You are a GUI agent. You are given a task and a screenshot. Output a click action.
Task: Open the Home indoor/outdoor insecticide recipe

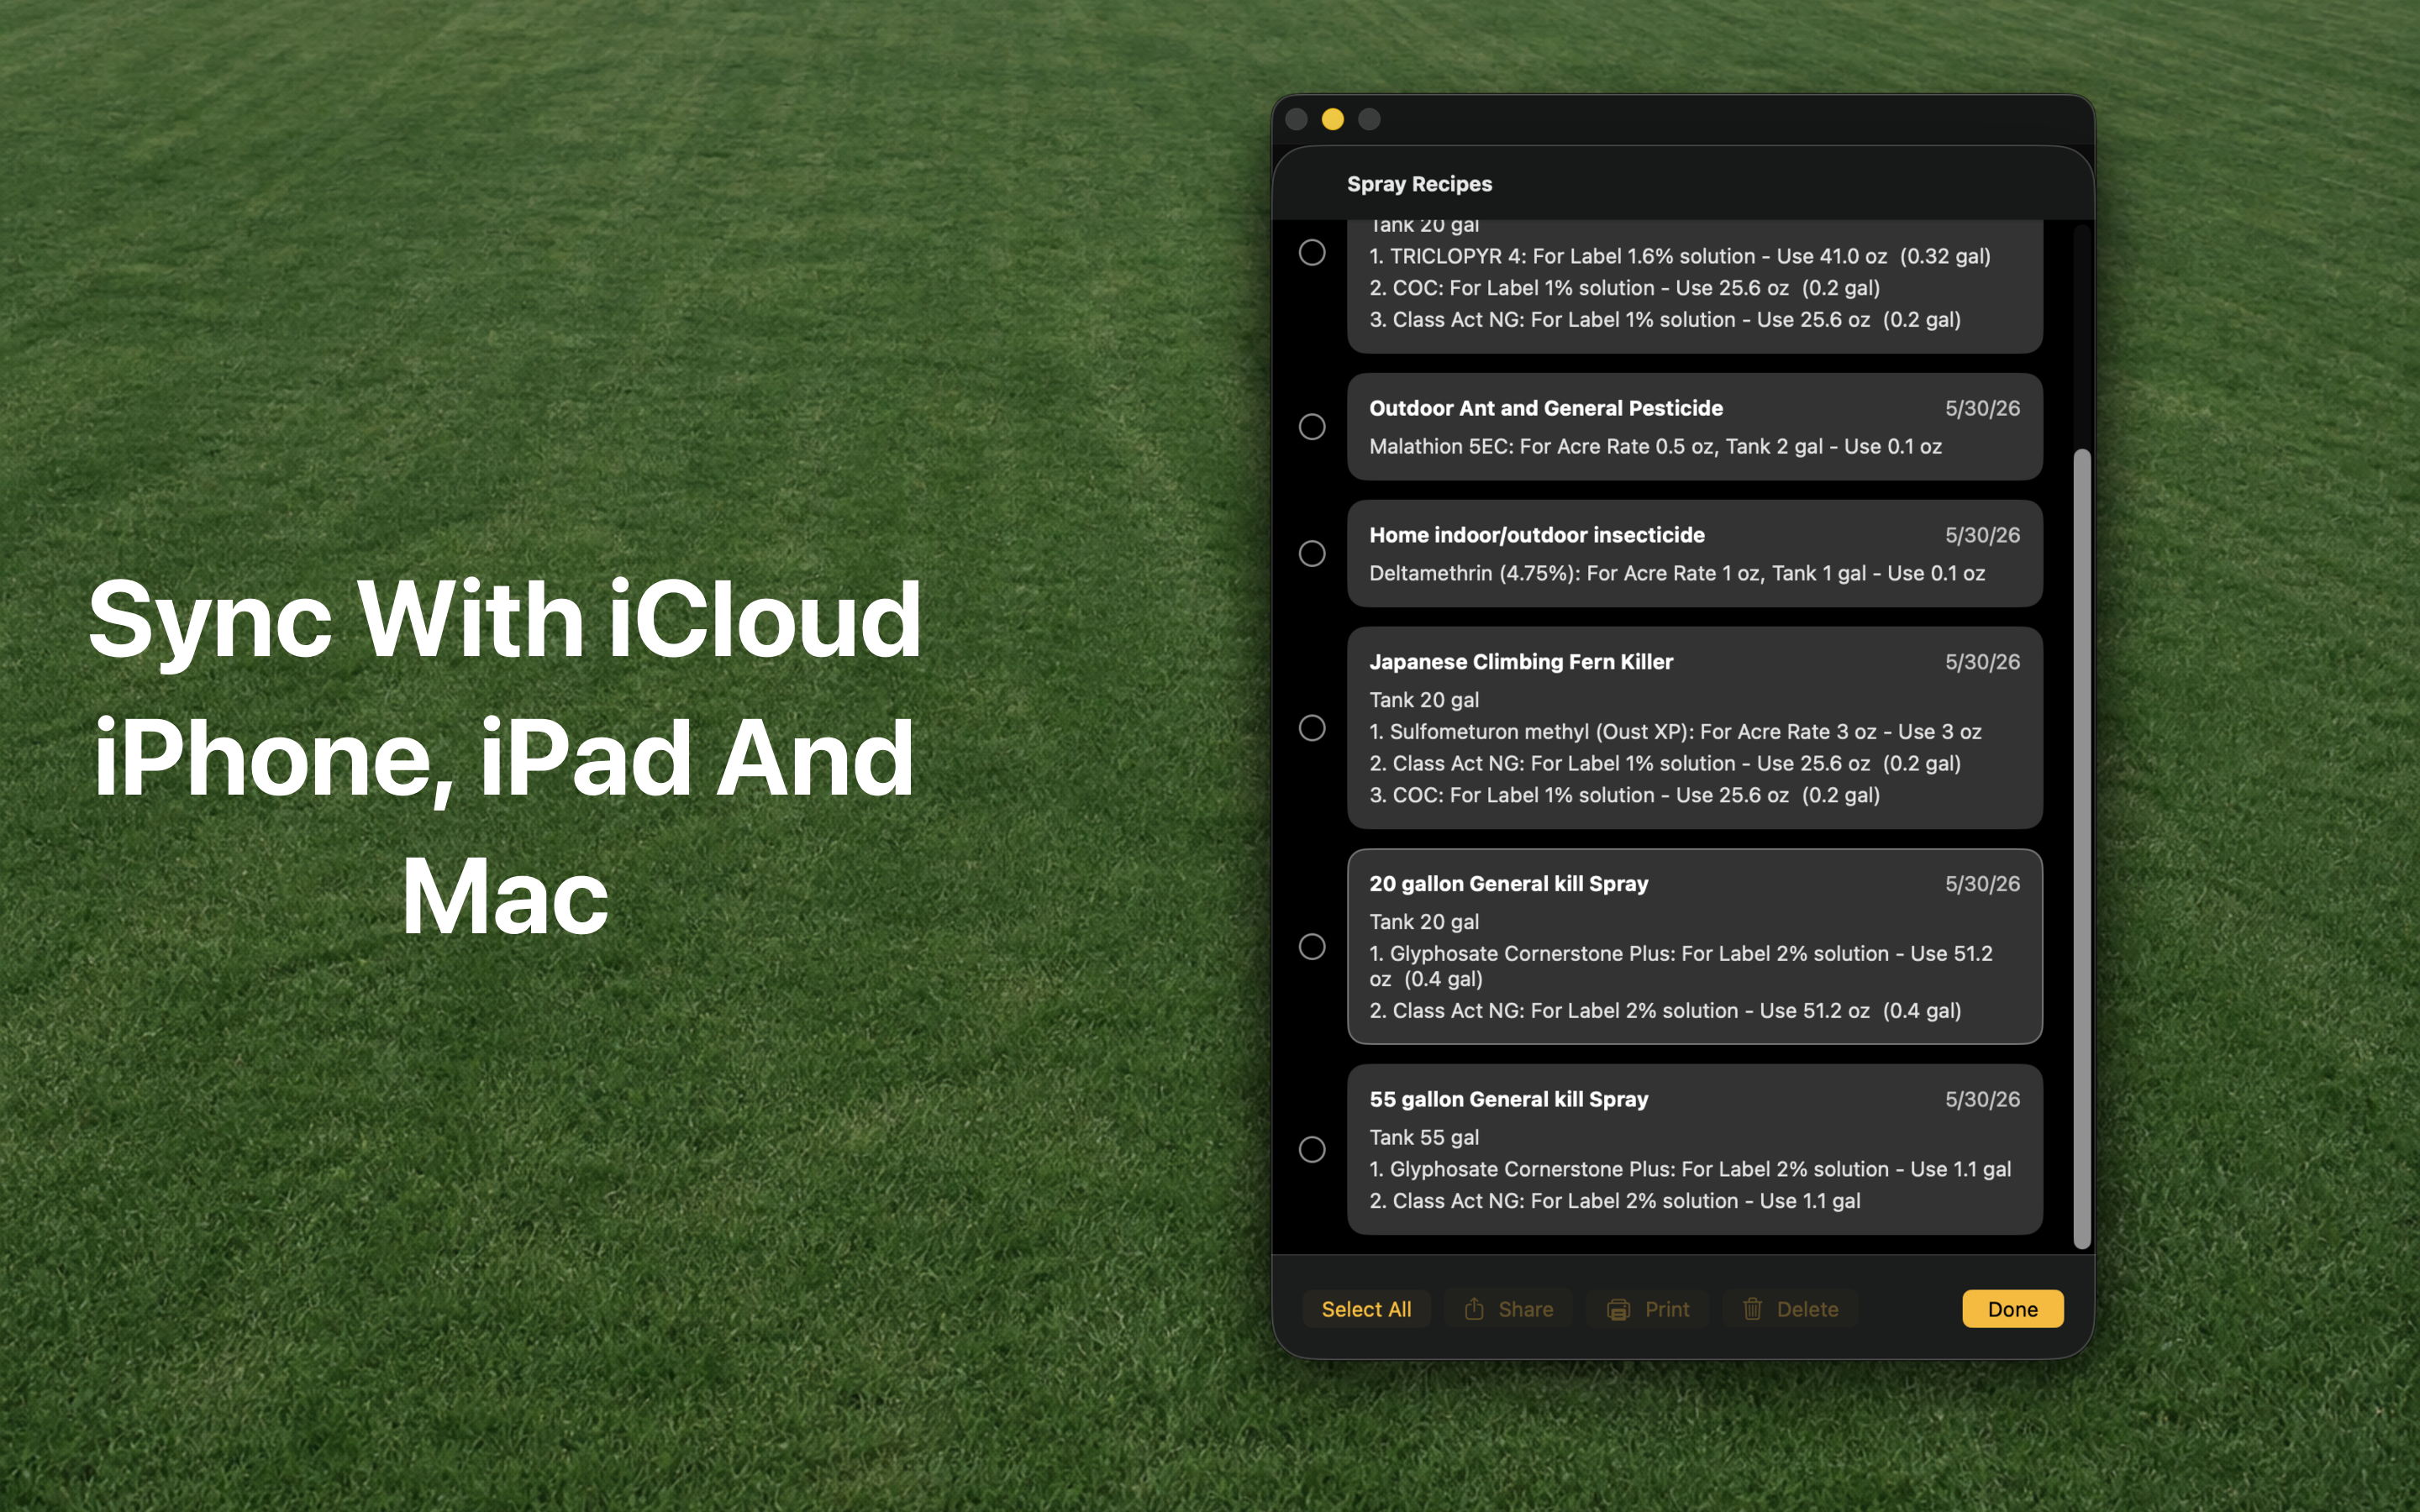coord(1694,554)
